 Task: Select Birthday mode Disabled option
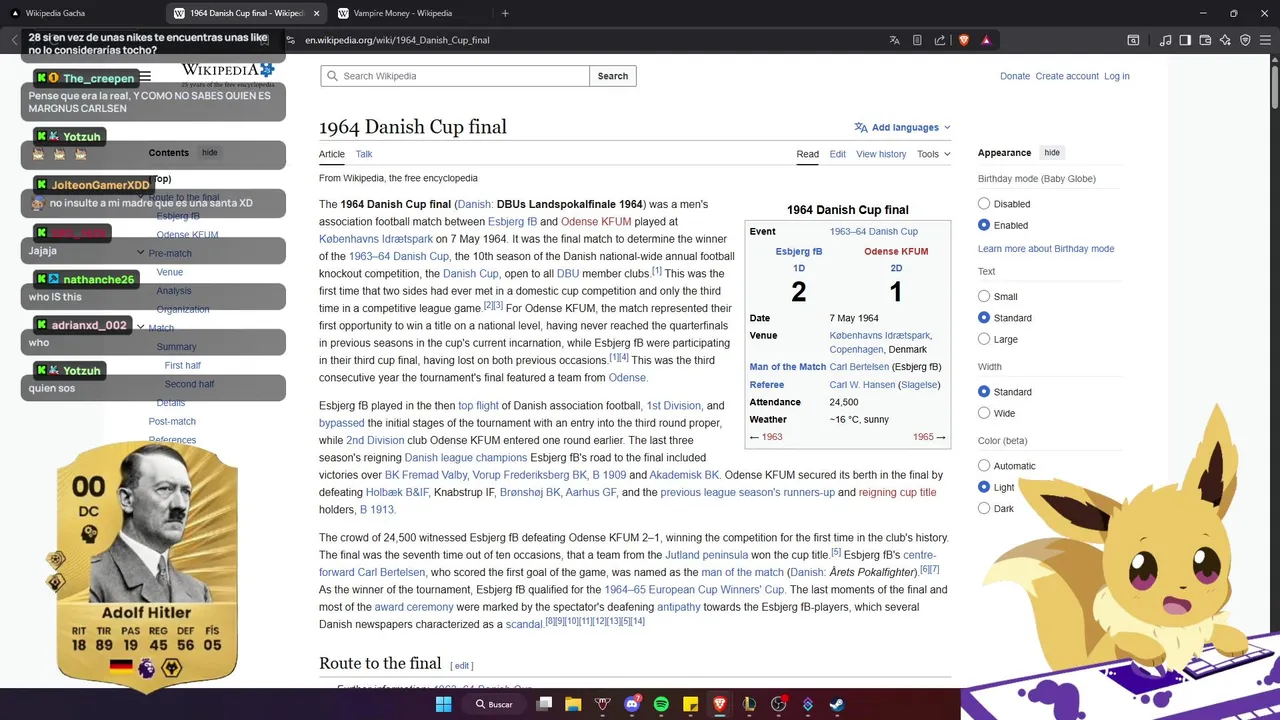pyautogui.click(x=984, y=204)
